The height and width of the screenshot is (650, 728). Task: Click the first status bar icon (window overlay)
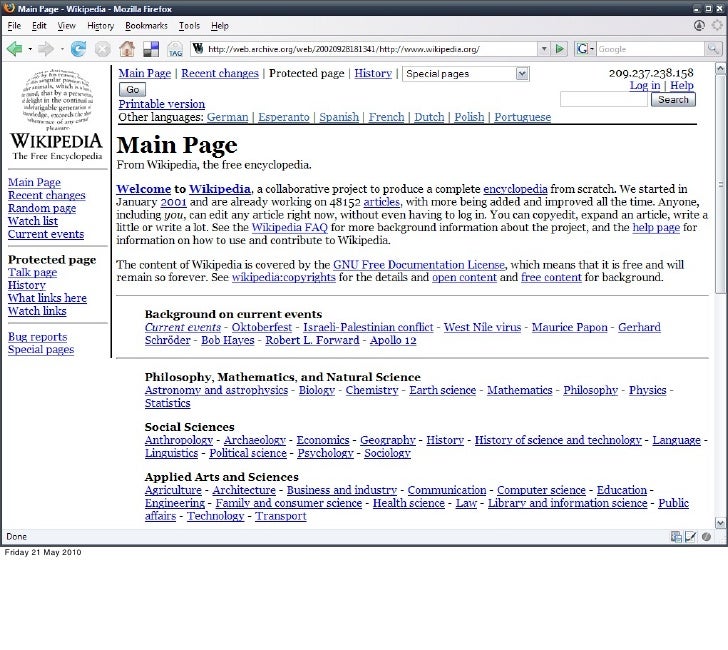coord(676,537)
